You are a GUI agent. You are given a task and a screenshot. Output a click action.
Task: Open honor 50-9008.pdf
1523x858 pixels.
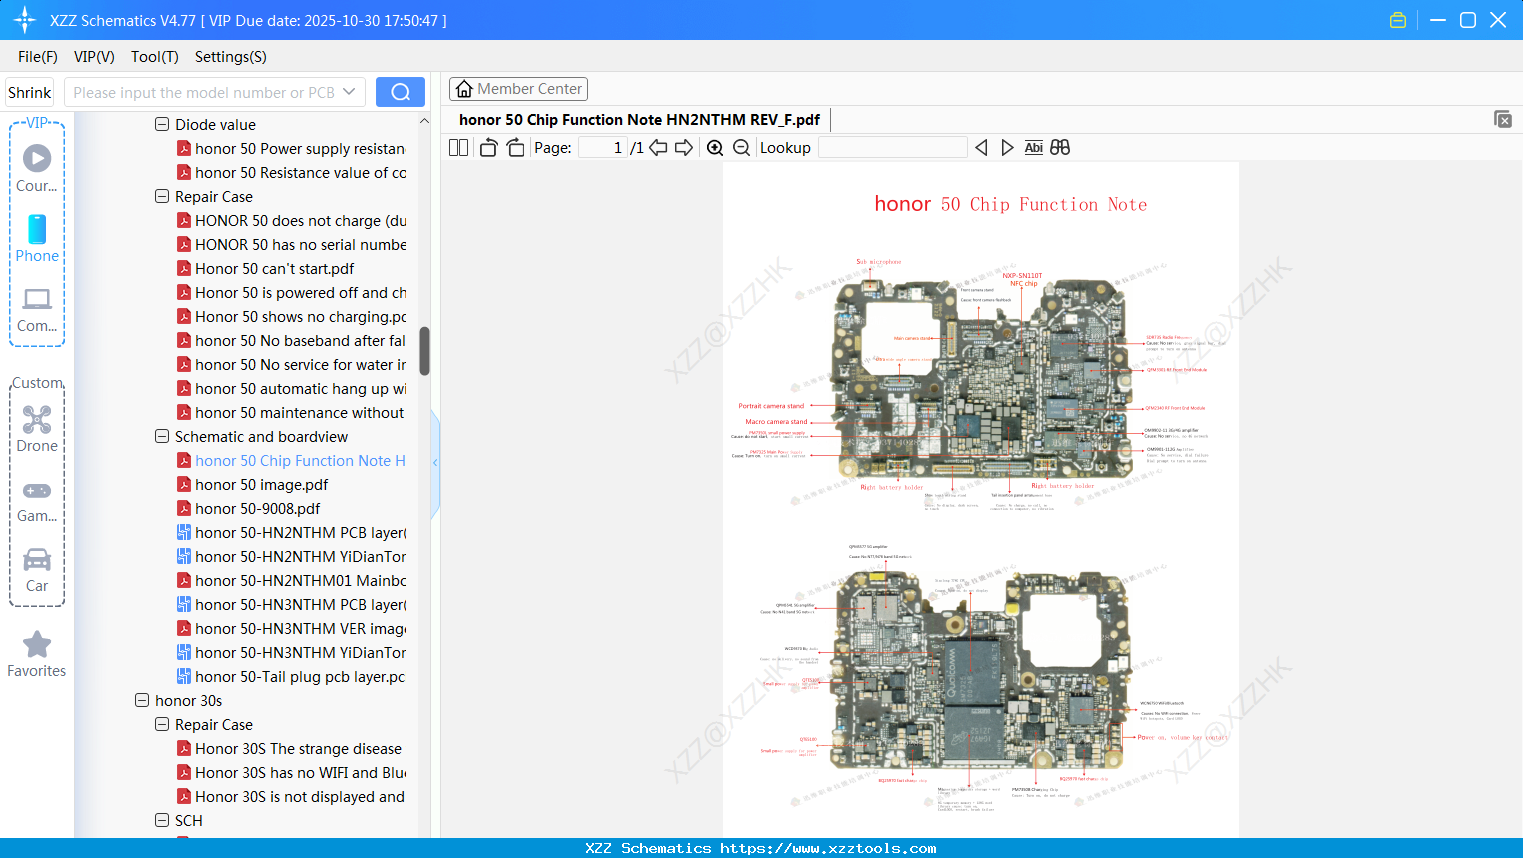pyautogui.click(x=248, y=509)
